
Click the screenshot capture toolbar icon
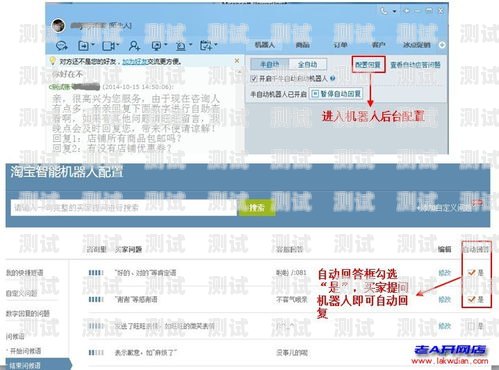tap(181, 46)
